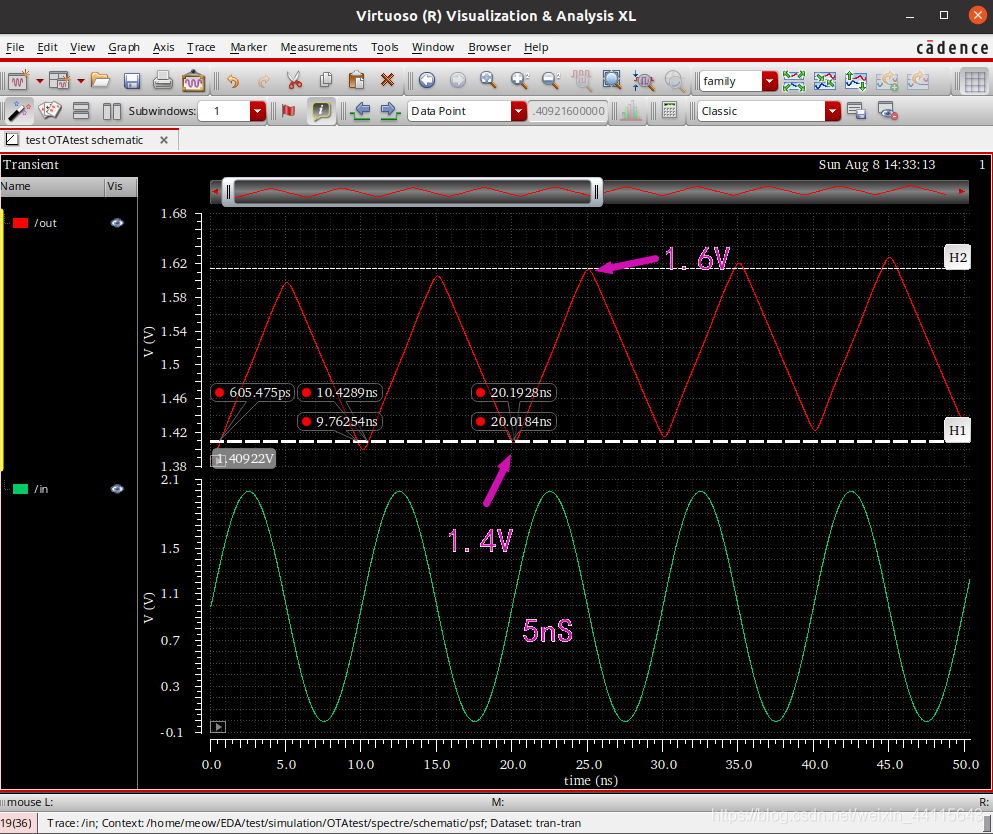This screenshot has width=993, height=834.
Task: Open the Trace menu
Action: click(201, 47)
